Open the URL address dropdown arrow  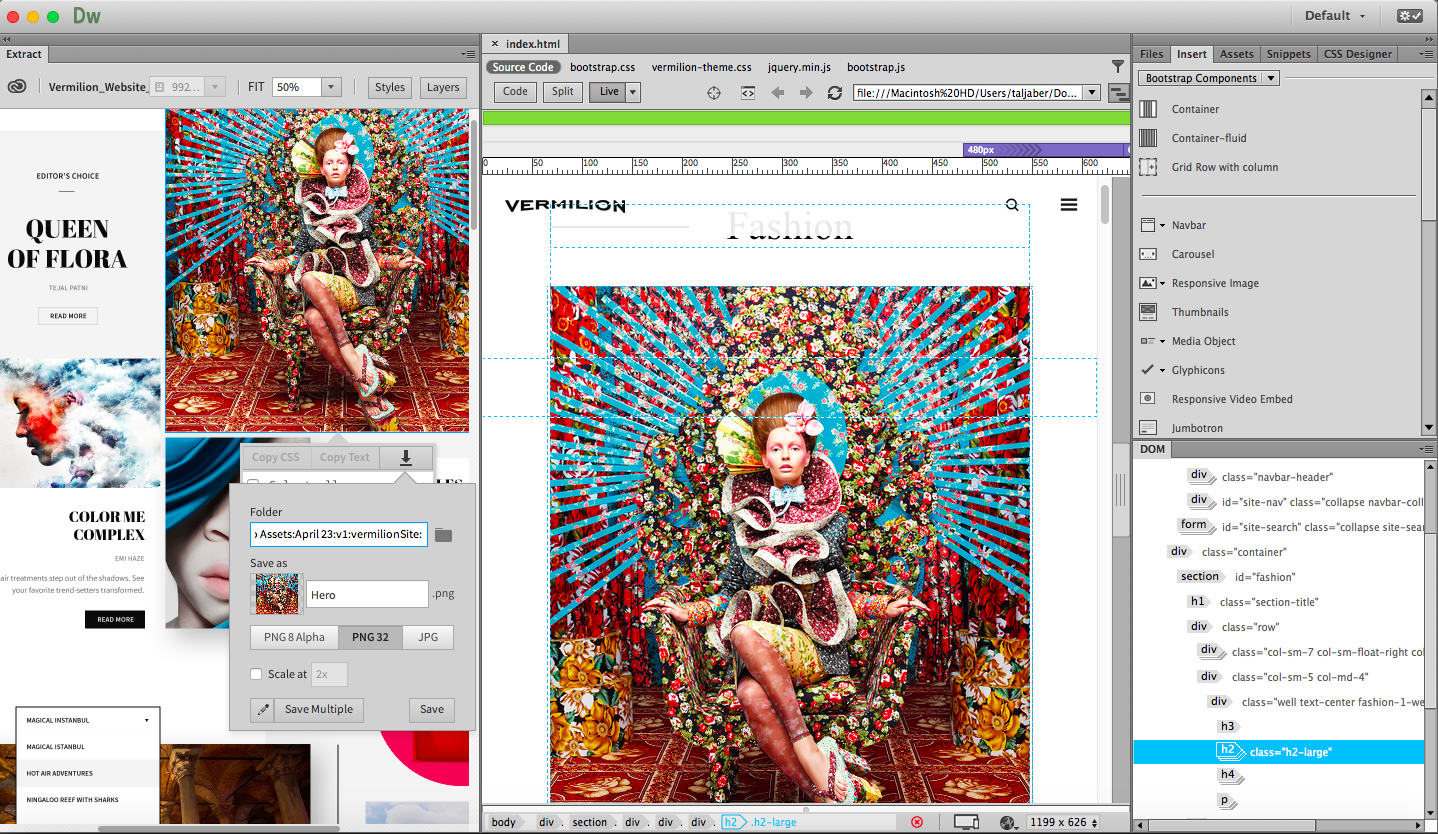pyautogui.click(x=1091, y=93)
